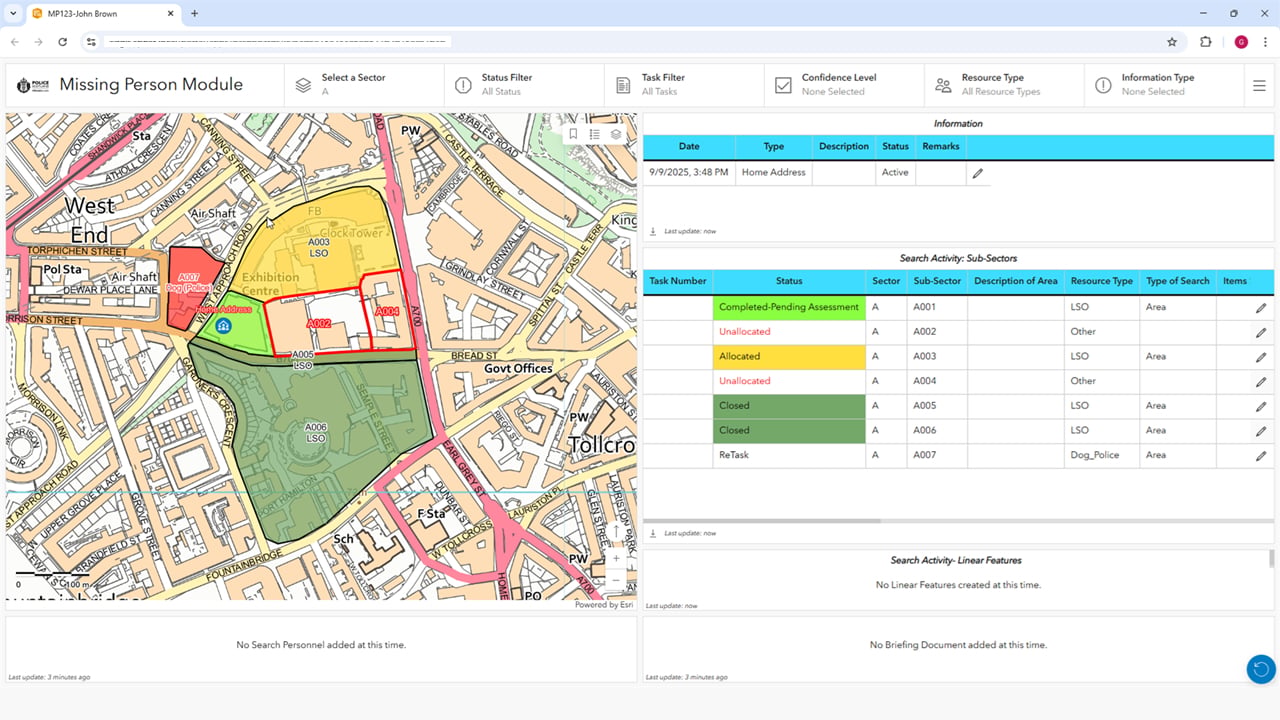This screenshot has width=1280, height=720.
Task: Download the Information table data
Action: (x=653, y=231)
